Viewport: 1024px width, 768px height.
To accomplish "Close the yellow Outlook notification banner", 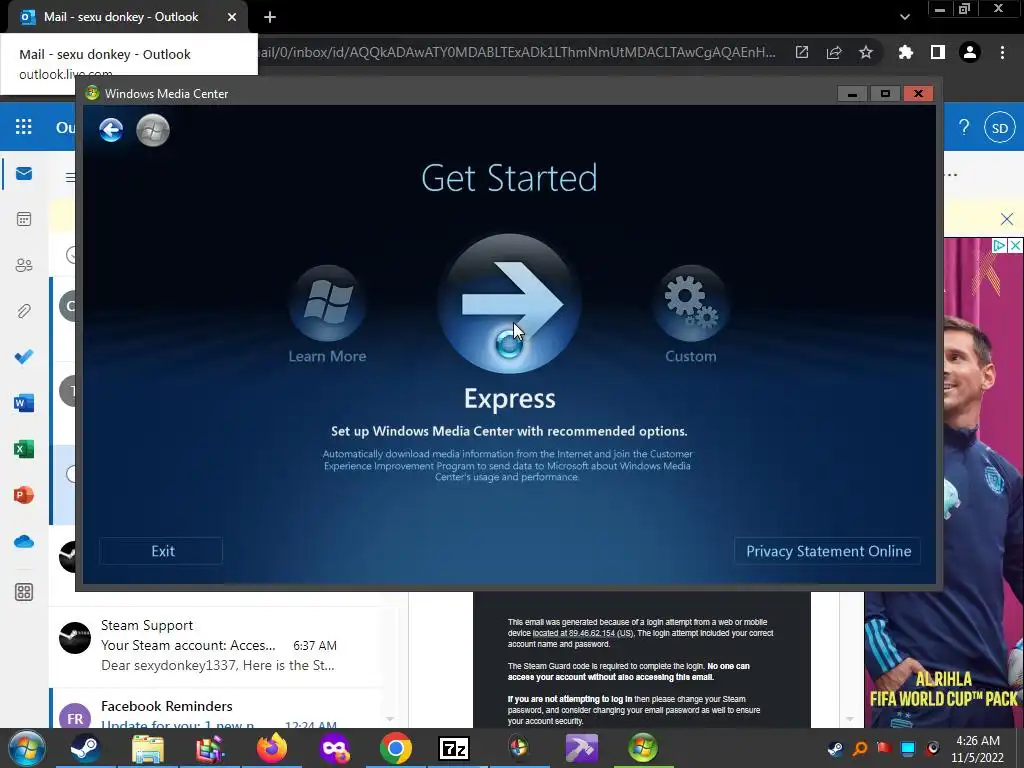I will point(1007,219).
